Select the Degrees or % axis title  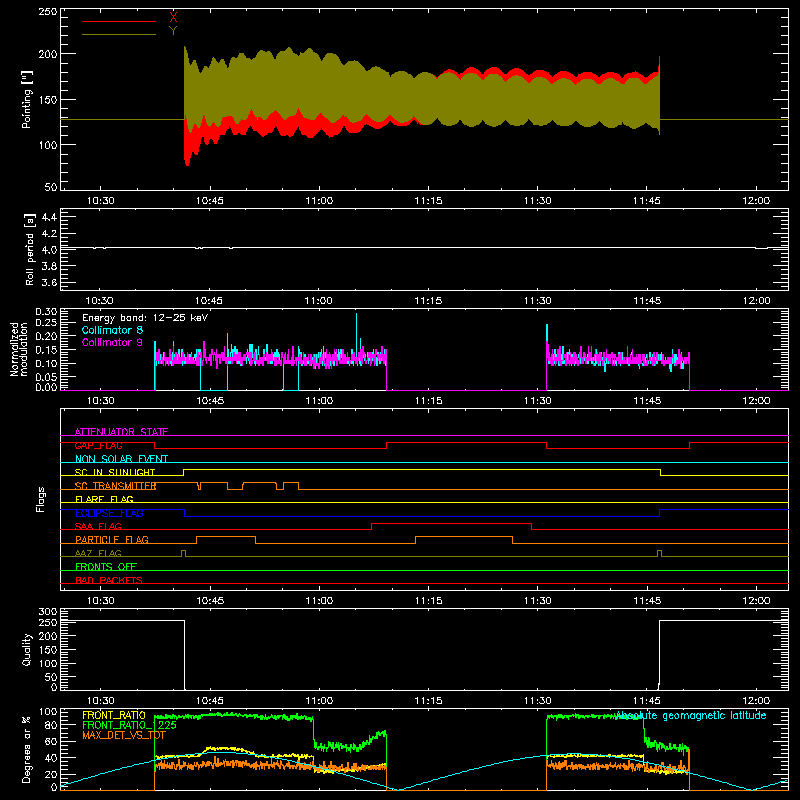coord(27,749)
